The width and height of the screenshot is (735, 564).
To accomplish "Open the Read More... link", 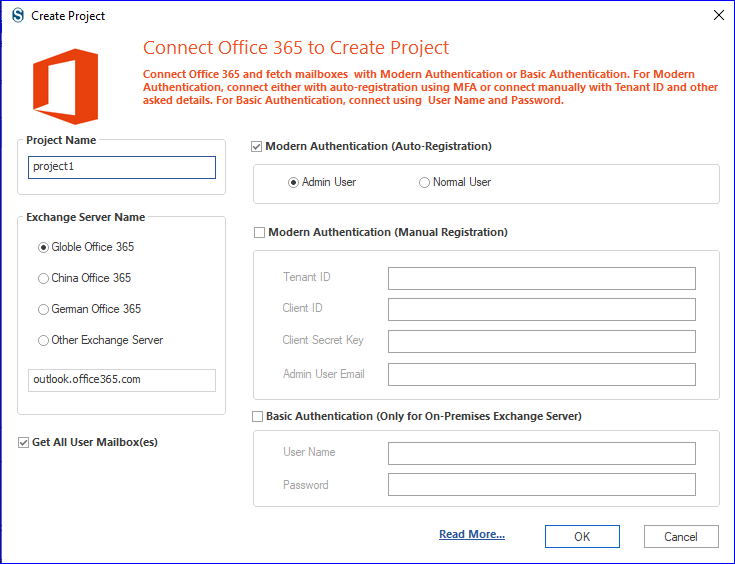I will pyautogui.click(x=472, y=534).
